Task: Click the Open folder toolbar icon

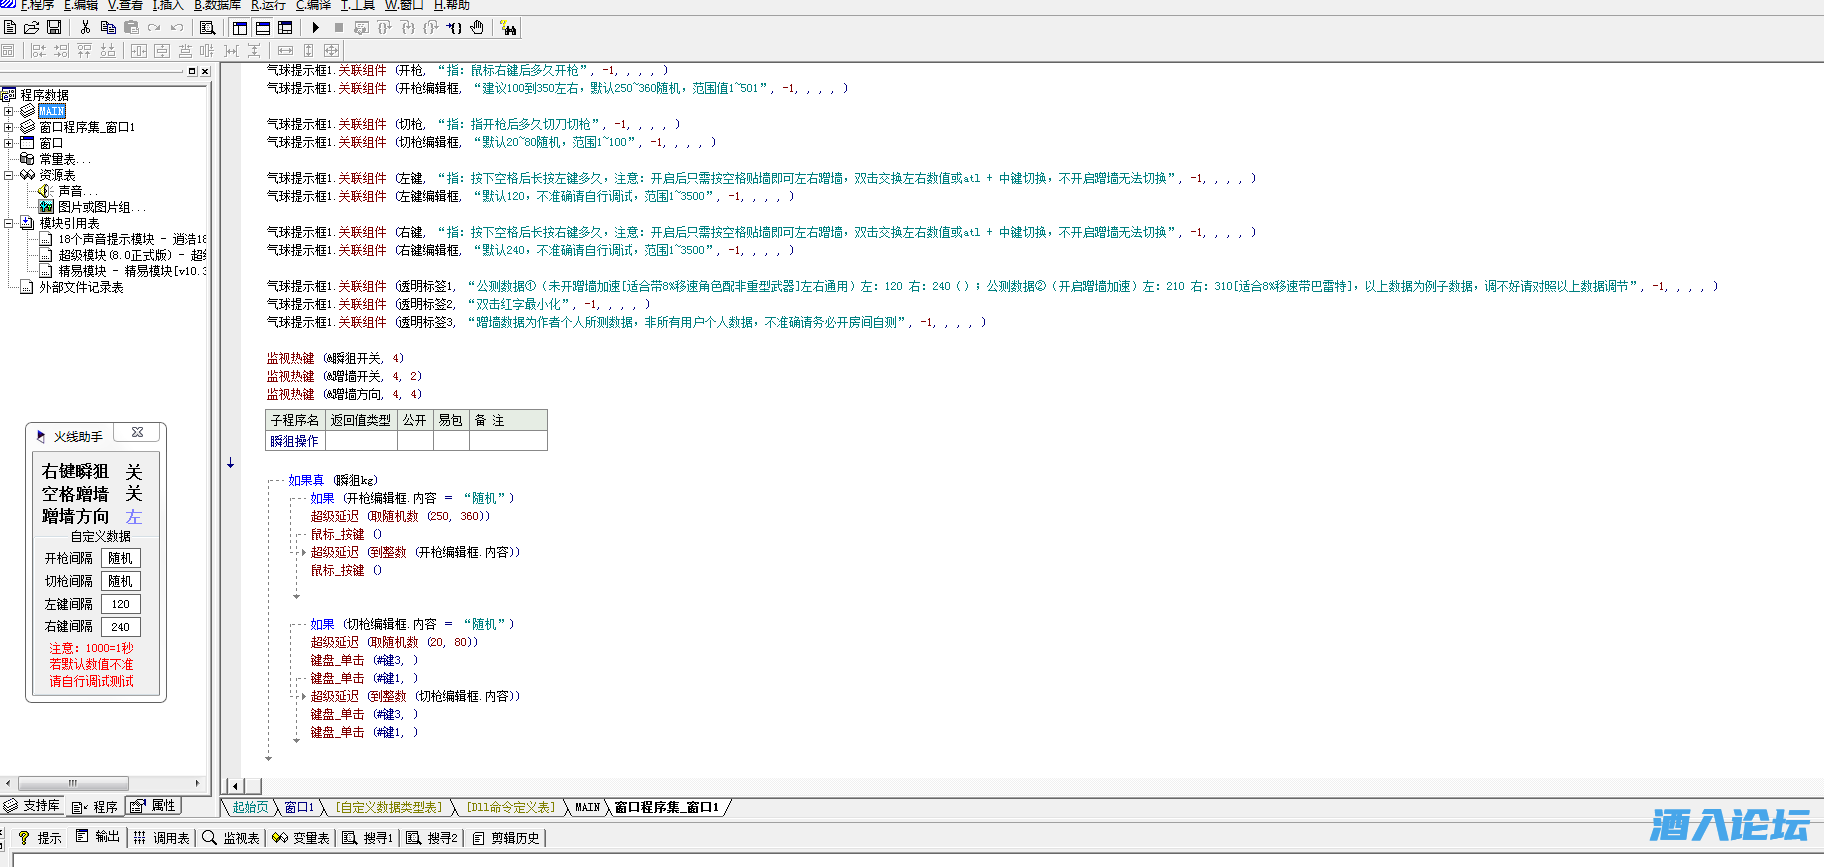Action: point(32,28)
